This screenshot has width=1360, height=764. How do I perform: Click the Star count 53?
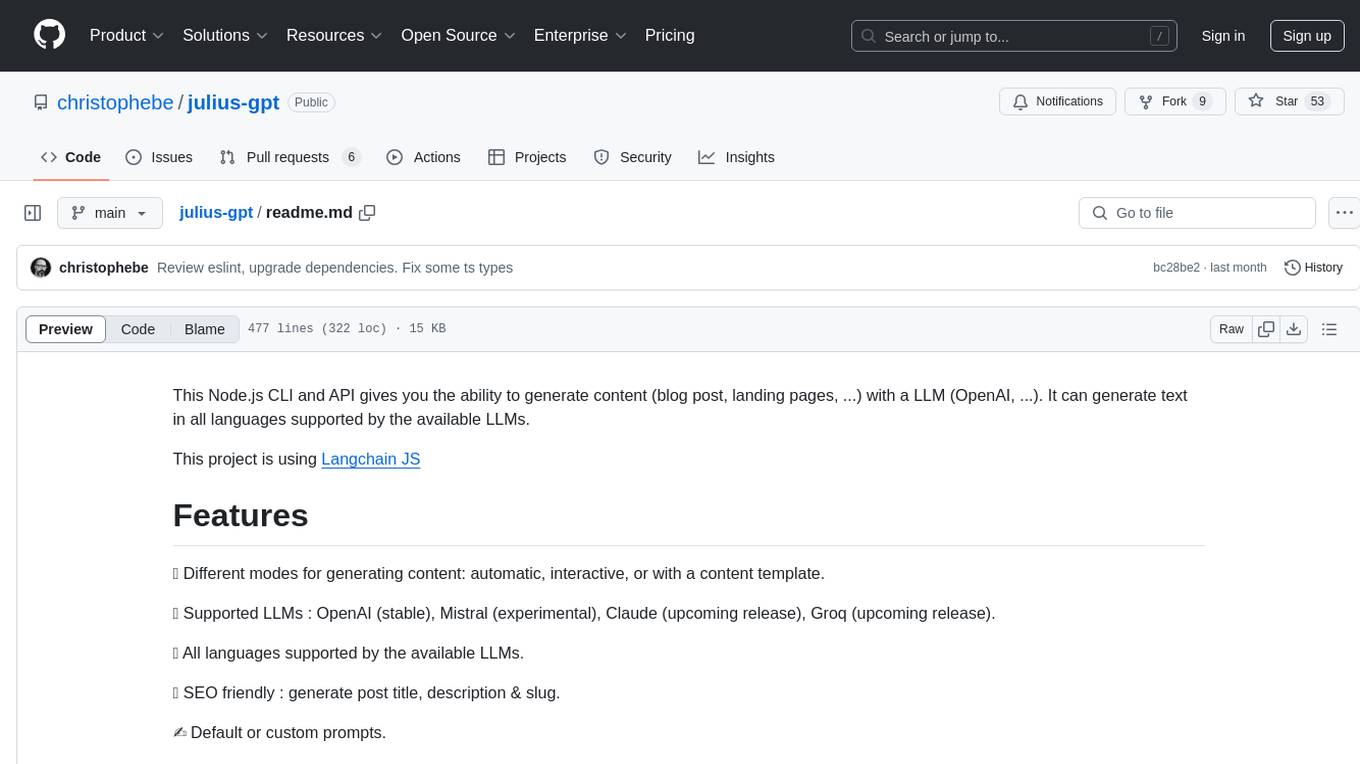[1317, 101]
